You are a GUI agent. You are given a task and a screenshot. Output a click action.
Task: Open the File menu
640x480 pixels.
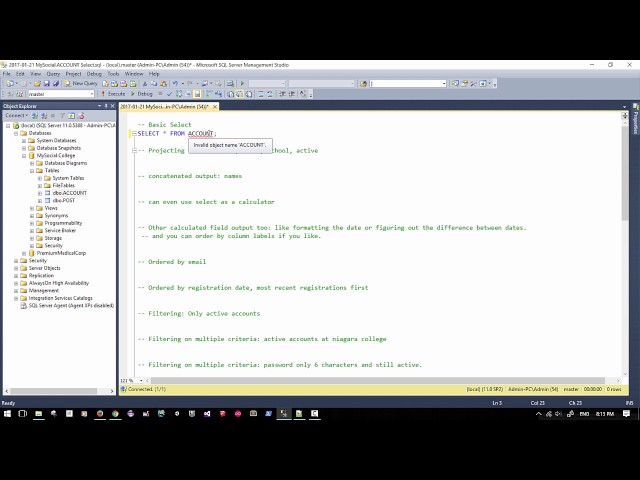7,74
